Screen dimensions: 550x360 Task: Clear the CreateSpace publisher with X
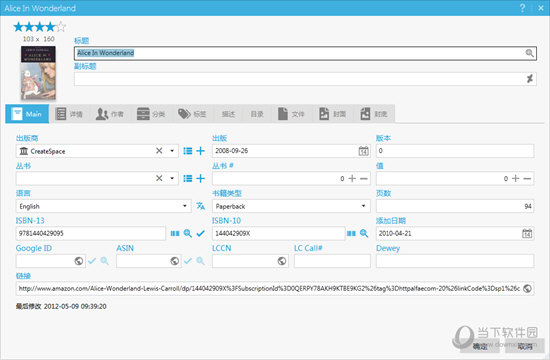[x=159, y=151]
